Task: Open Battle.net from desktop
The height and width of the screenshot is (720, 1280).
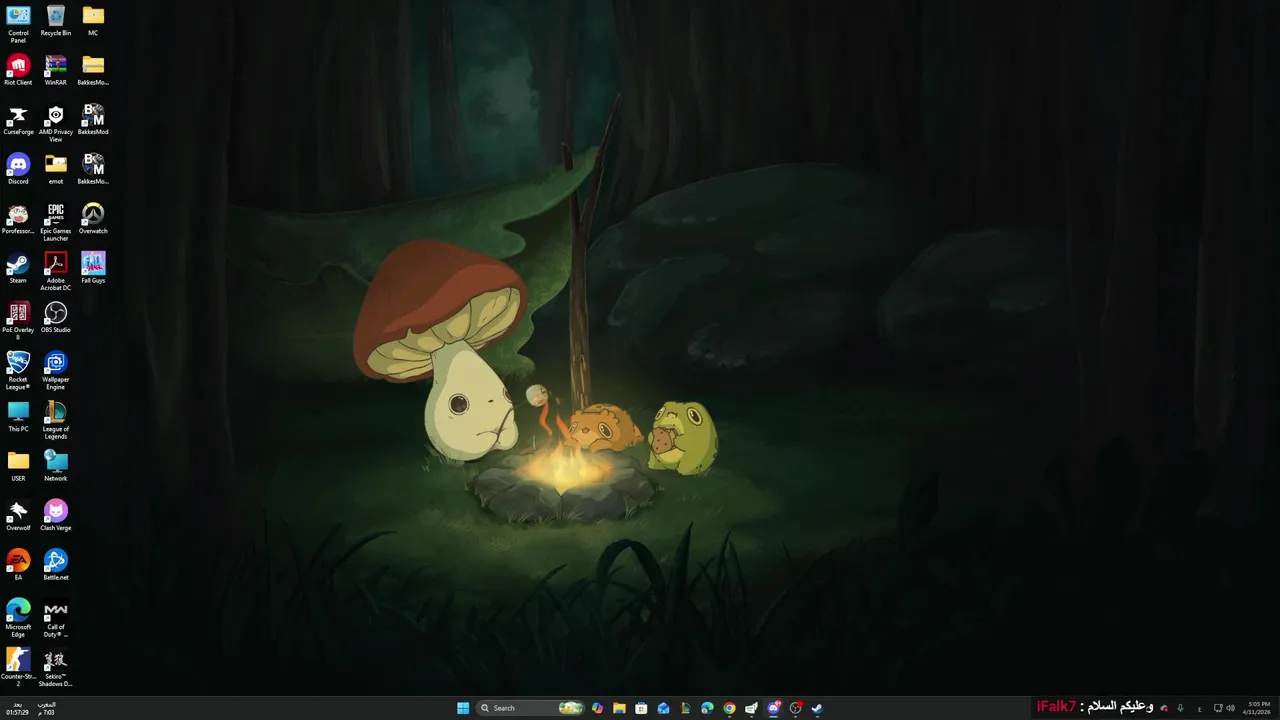Action: pos(56,565)
